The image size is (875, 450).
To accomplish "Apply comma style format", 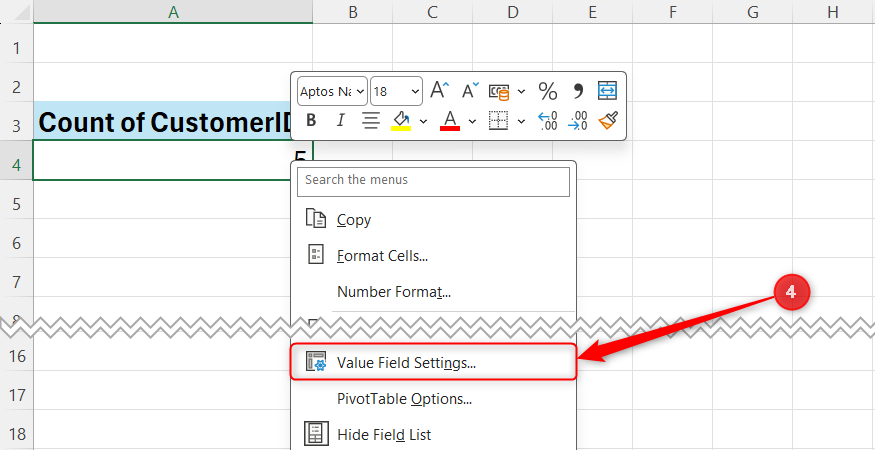I will click(x=578, y=91).
